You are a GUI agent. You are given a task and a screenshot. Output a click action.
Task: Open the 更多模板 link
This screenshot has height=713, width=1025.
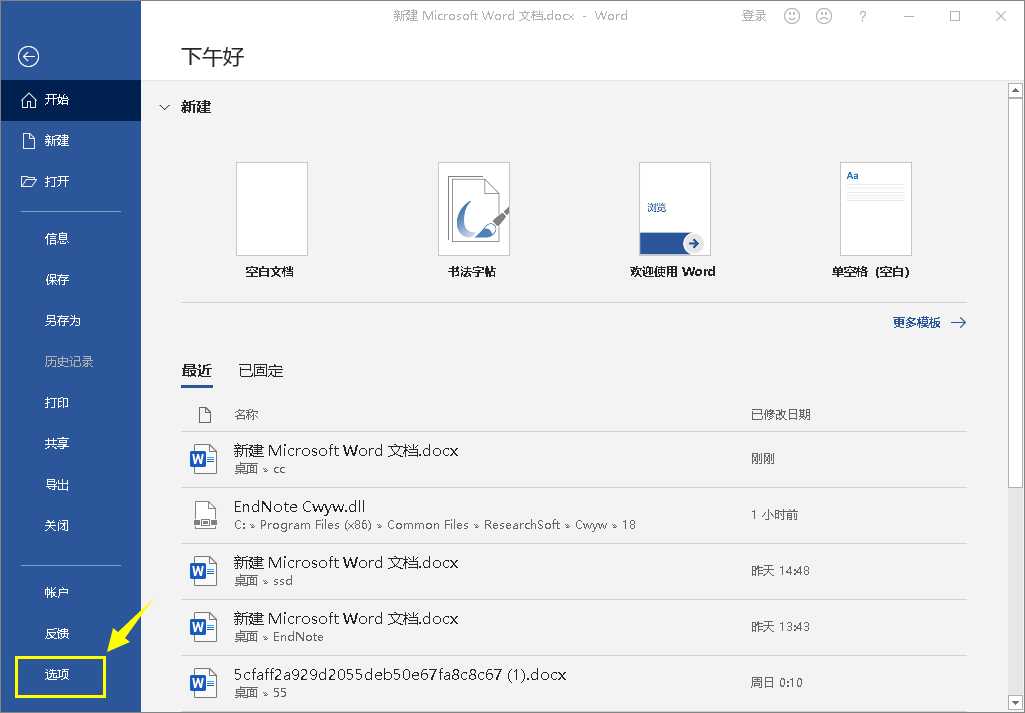(916, 322)
